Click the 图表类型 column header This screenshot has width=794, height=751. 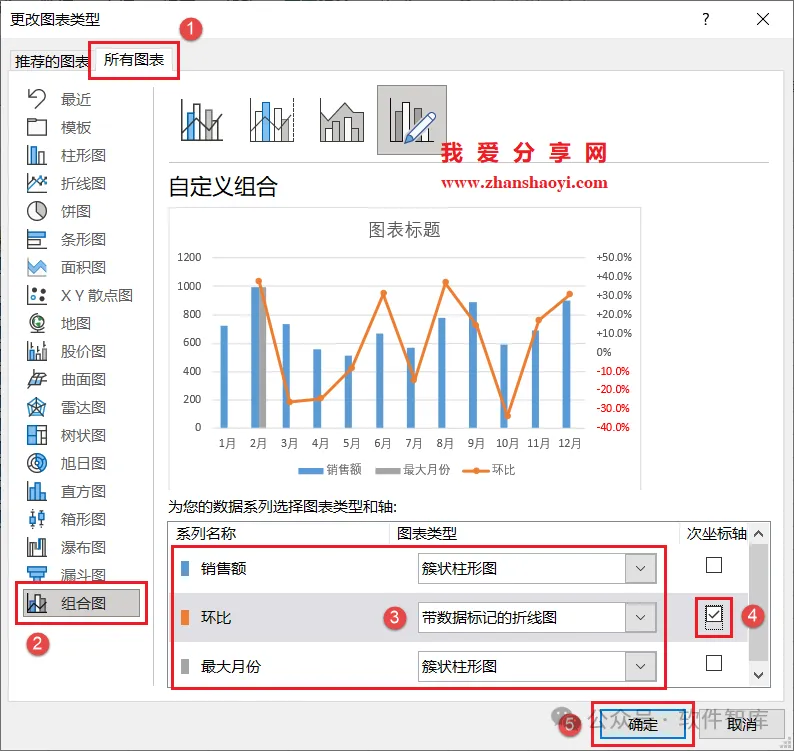click(426, 533)
